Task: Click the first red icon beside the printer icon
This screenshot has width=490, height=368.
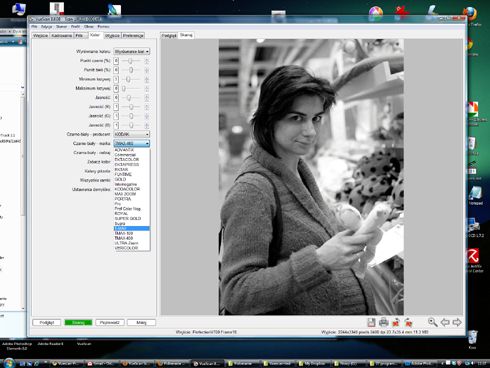Action: click(396, 322)
